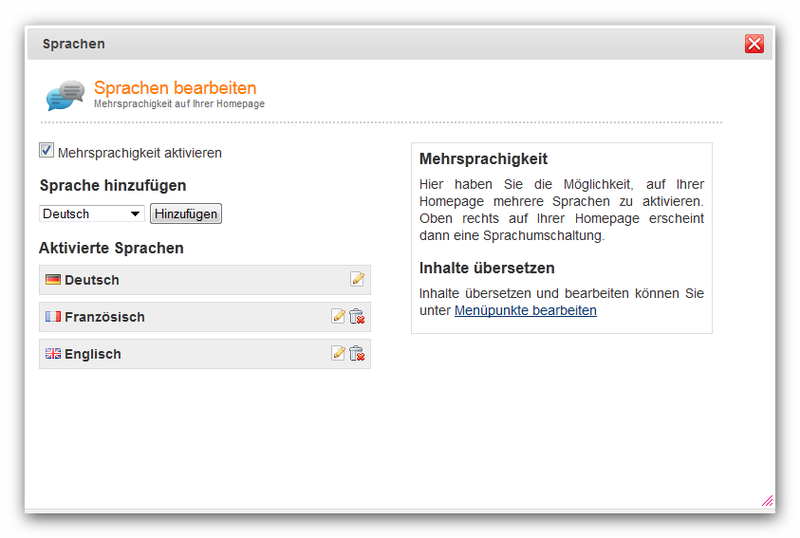The height and width of the screenshot is (538, 800).
Task: Close the Sprachen dialog
Action: click(x=754, y=44)
